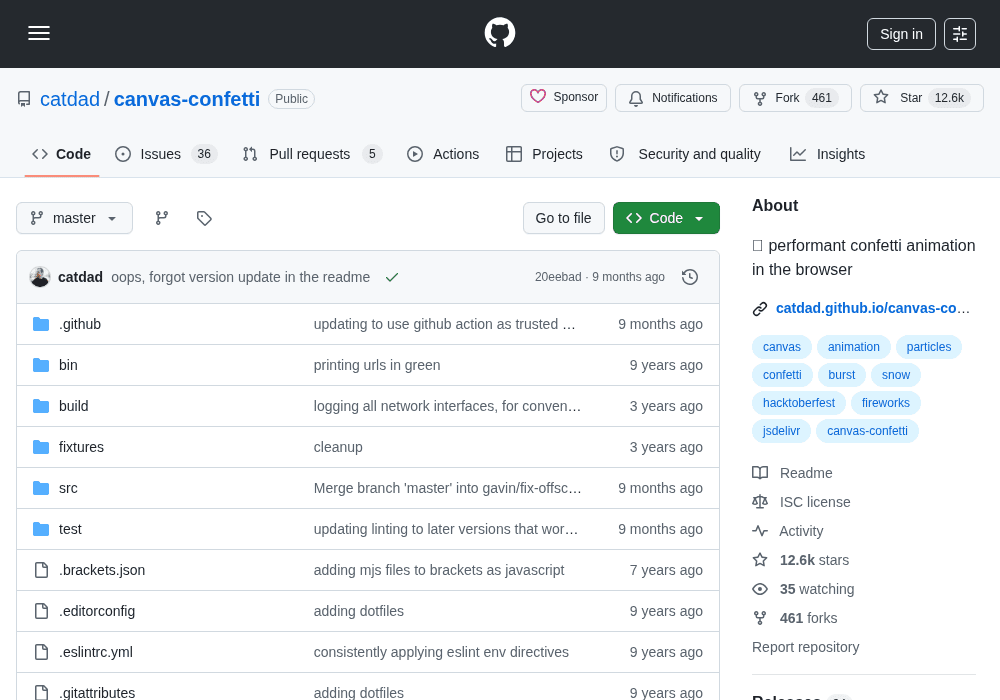The image size is (1000, 700).
Task: Open commit history clock icon
Action: (689, 277)
